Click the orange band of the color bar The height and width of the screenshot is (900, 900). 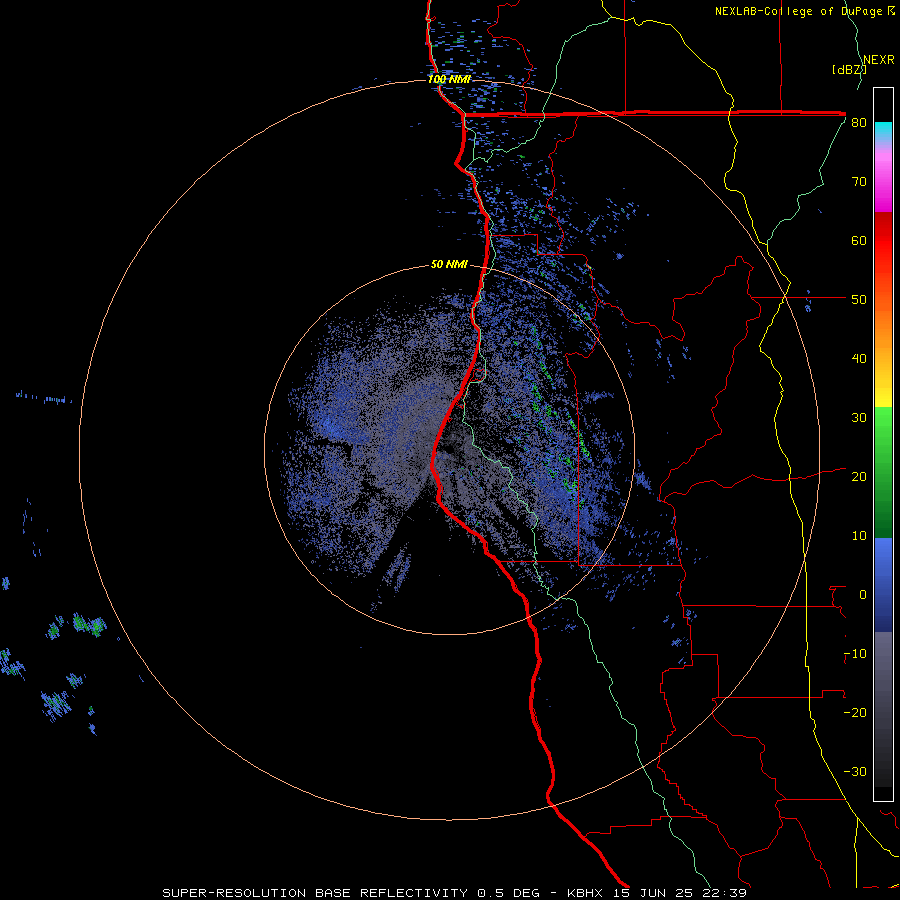coord(883,327)
